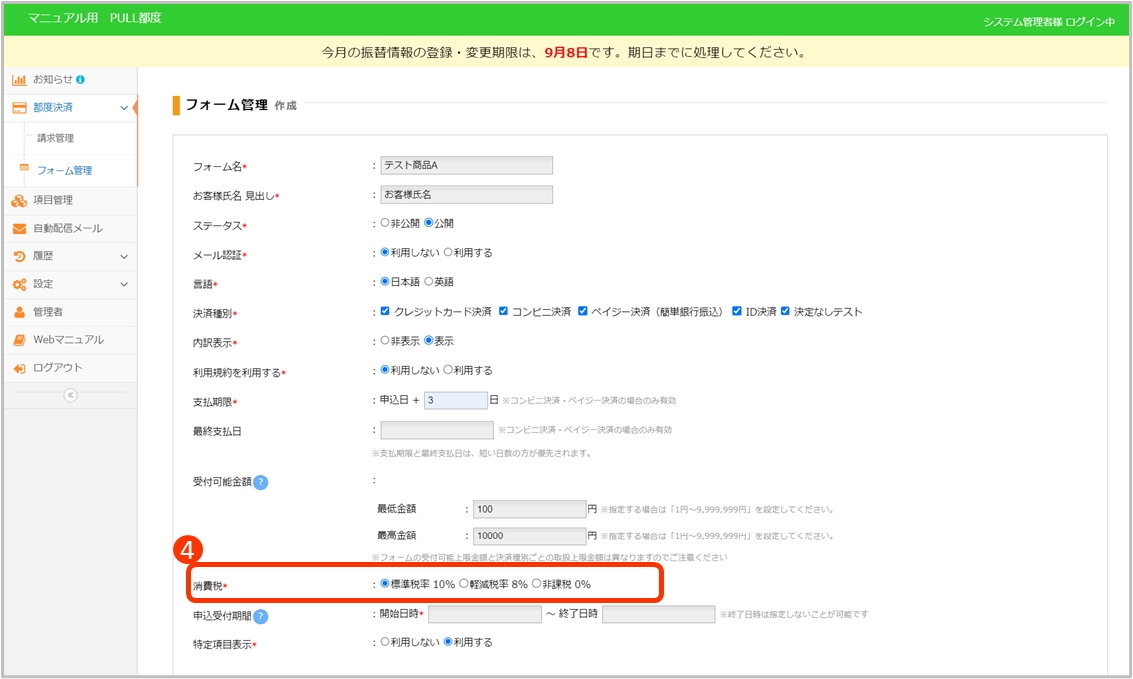The image size is (1133, 679).
Task: Open フォーム管理 in the sidebar
Action: point(64,171)
